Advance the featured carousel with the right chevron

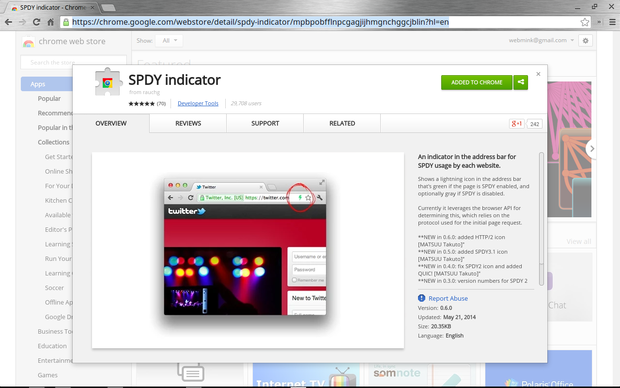tap(592, 149)
